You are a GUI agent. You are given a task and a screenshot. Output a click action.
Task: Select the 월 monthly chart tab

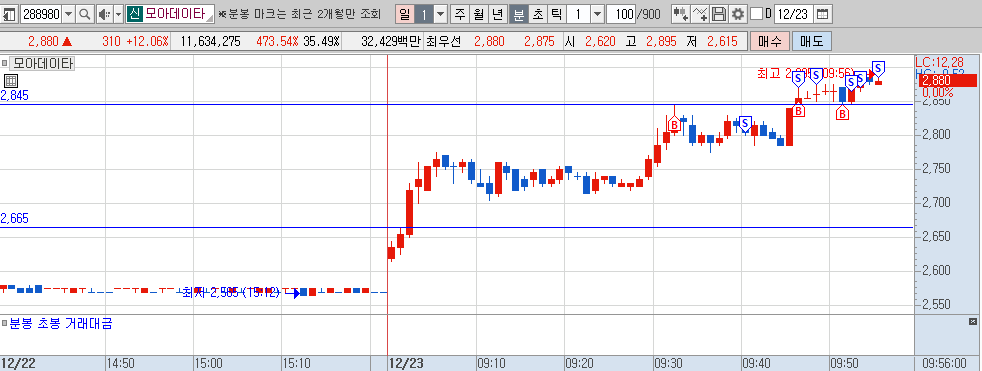click(x=479, y=14)
